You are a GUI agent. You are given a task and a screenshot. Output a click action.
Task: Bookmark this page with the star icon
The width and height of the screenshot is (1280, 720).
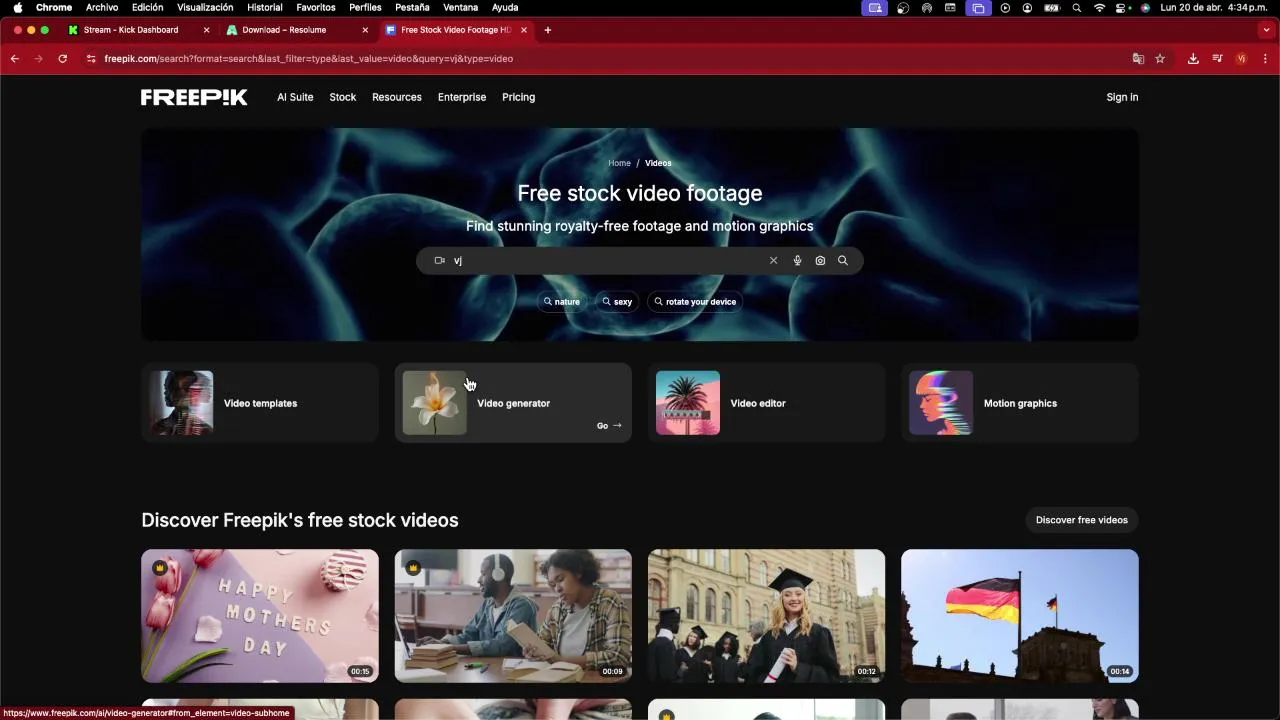(1160, 59)
